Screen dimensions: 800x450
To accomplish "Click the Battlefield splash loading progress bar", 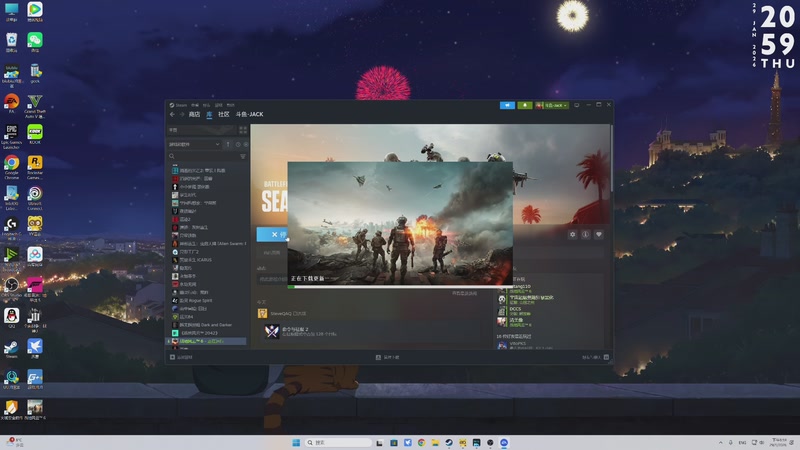I will pos(400,287).
